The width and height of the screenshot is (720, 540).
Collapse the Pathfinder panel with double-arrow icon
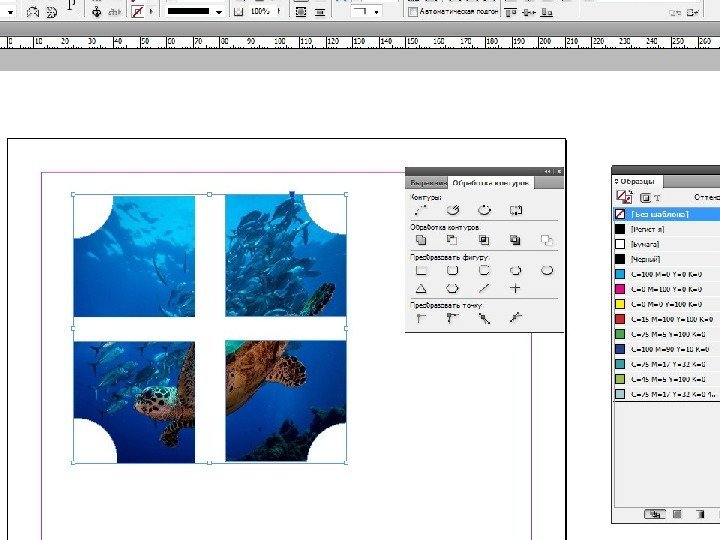click(547, 171)
